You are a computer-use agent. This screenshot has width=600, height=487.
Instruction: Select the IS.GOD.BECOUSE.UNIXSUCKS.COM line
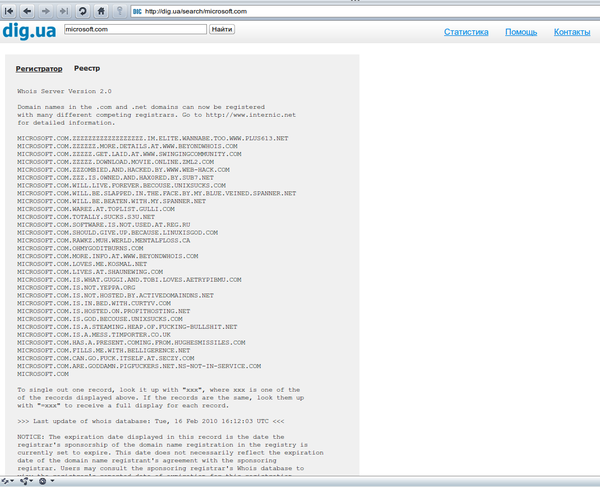100,319
